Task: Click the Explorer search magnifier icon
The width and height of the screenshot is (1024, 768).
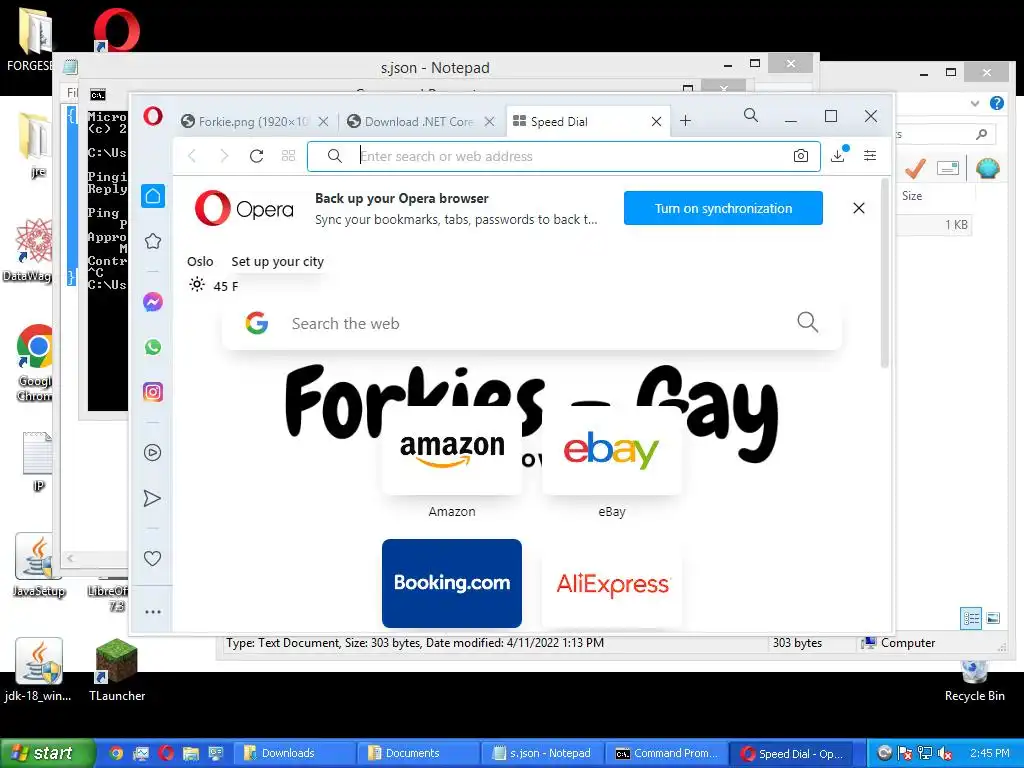Action: 981,134
